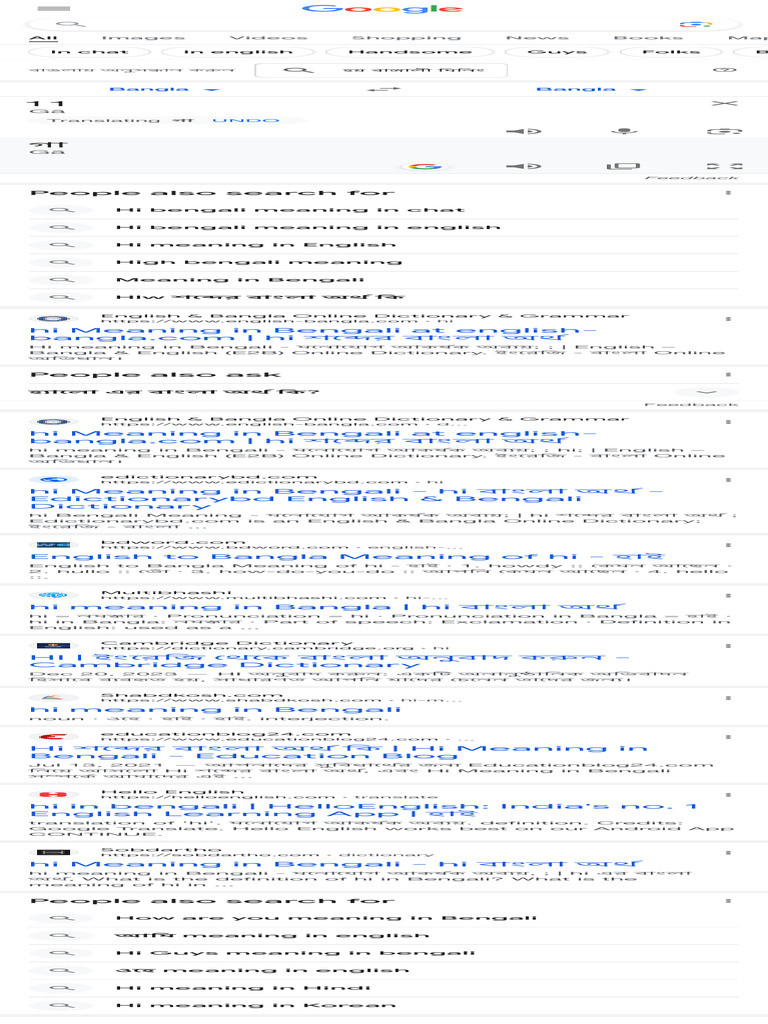The width and height of the screenshot is (768, 1024).
Task: Open target language Bangla dropdown
Action: coord(591,89)
